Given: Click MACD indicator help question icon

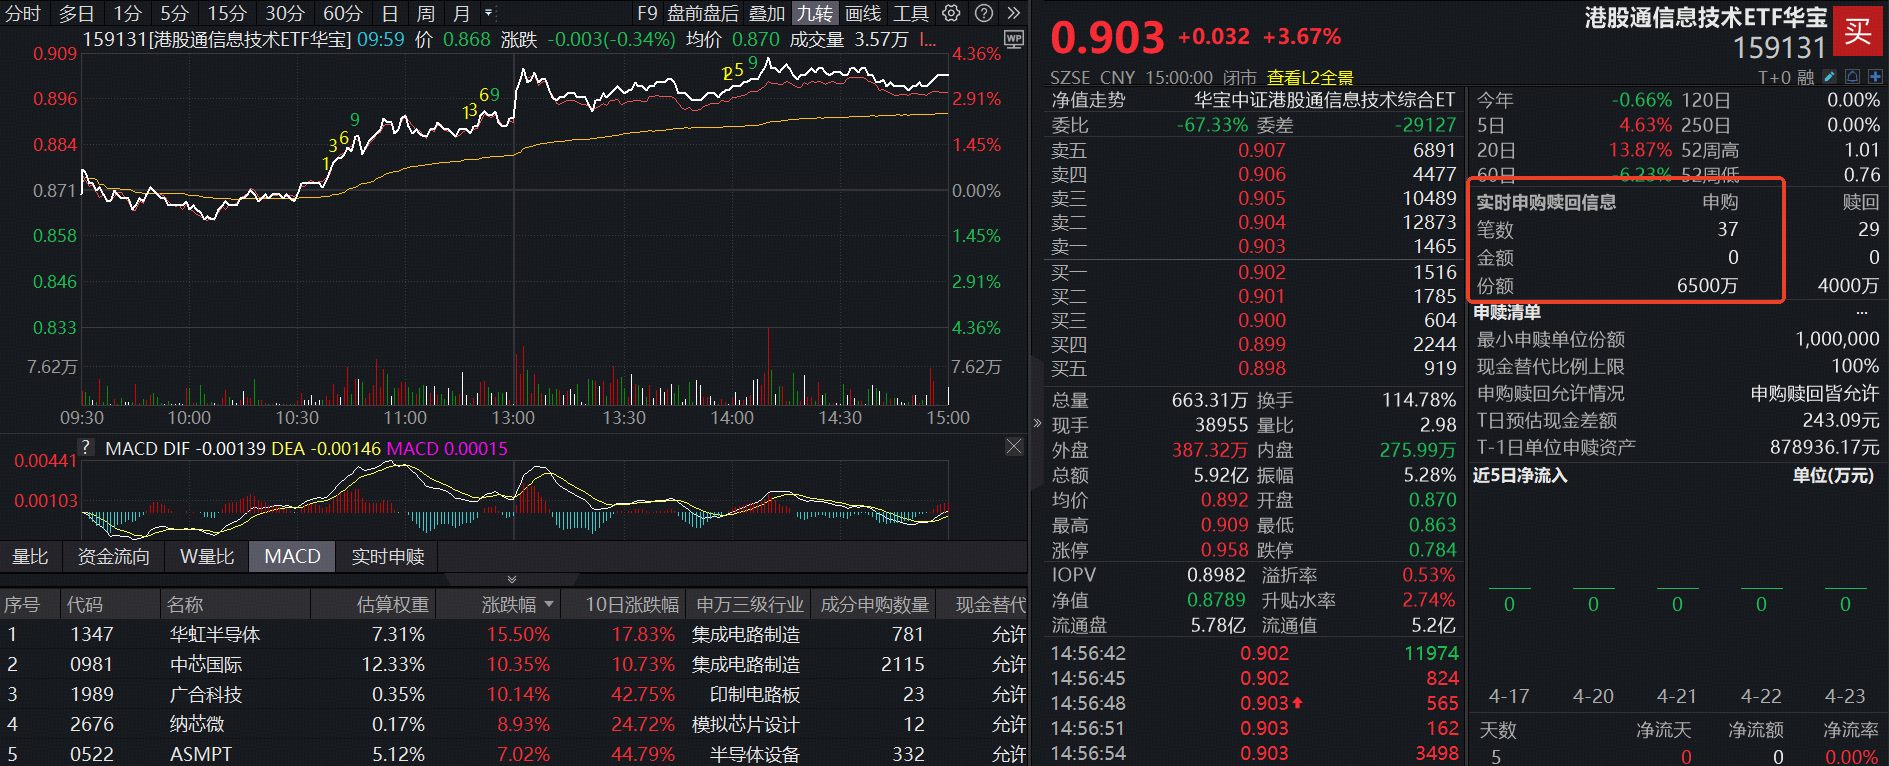Looking at the screenshot, I should (x=86, y=448).
